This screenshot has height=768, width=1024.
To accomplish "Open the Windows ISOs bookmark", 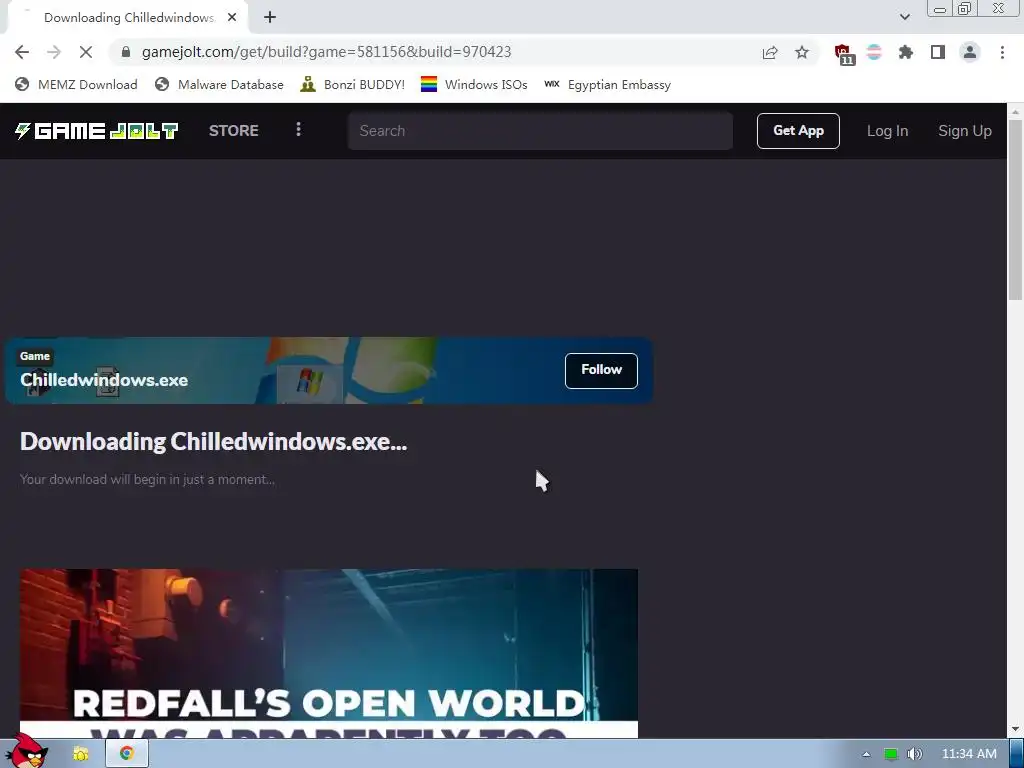I will (x=474, y=85).
